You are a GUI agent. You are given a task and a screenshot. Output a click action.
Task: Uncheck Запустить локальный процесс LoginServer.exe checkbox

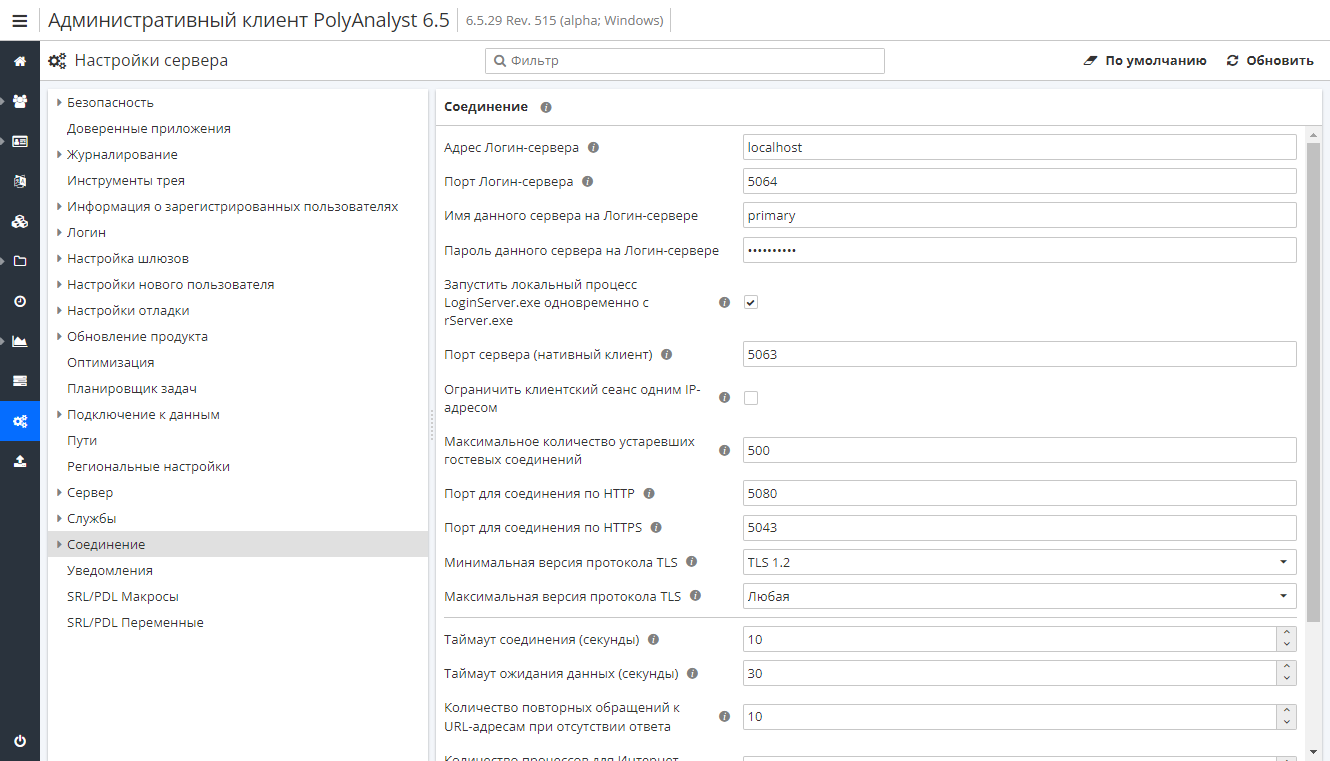751,302
